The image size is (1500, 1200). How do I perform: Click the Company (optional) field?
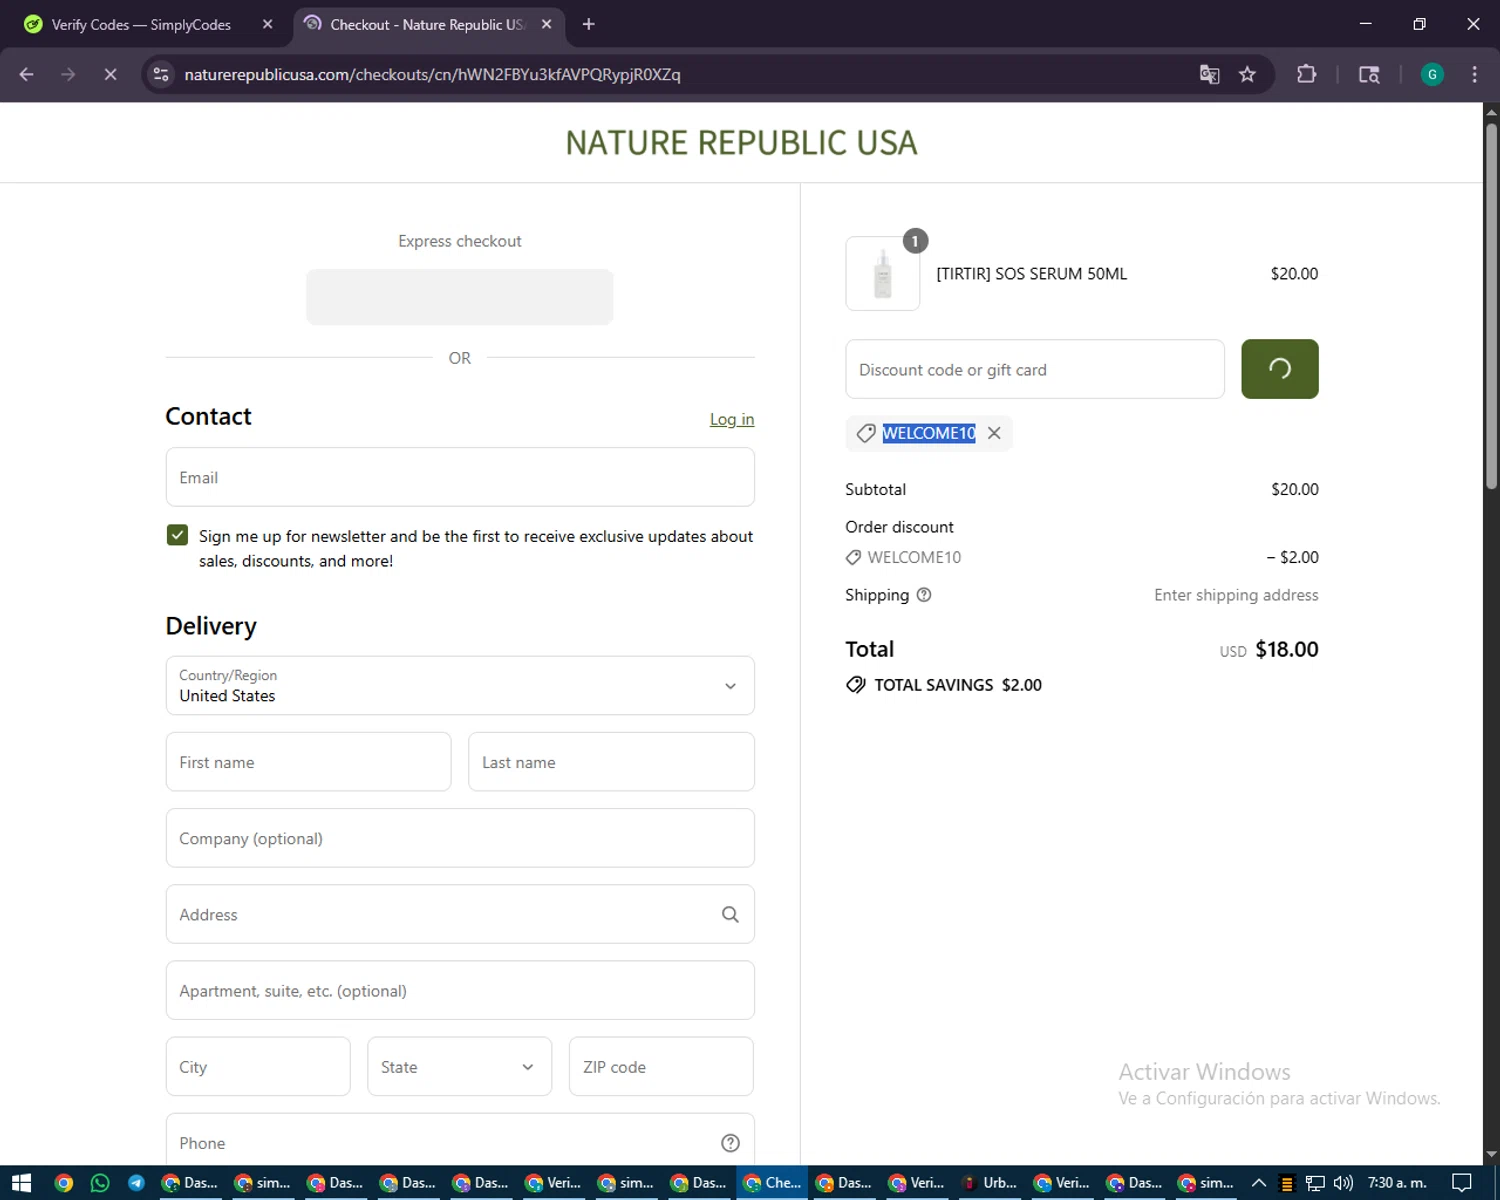[x=460, y=838]
